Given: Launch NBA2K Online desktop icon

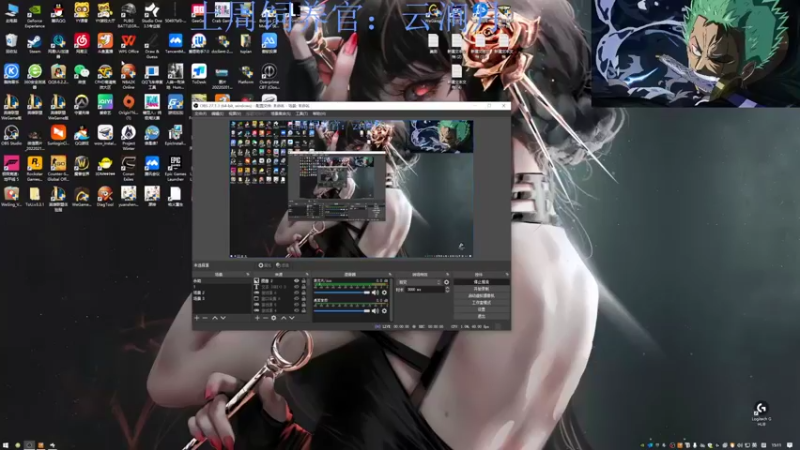Looking at the screenshot, I should [129, 76].
